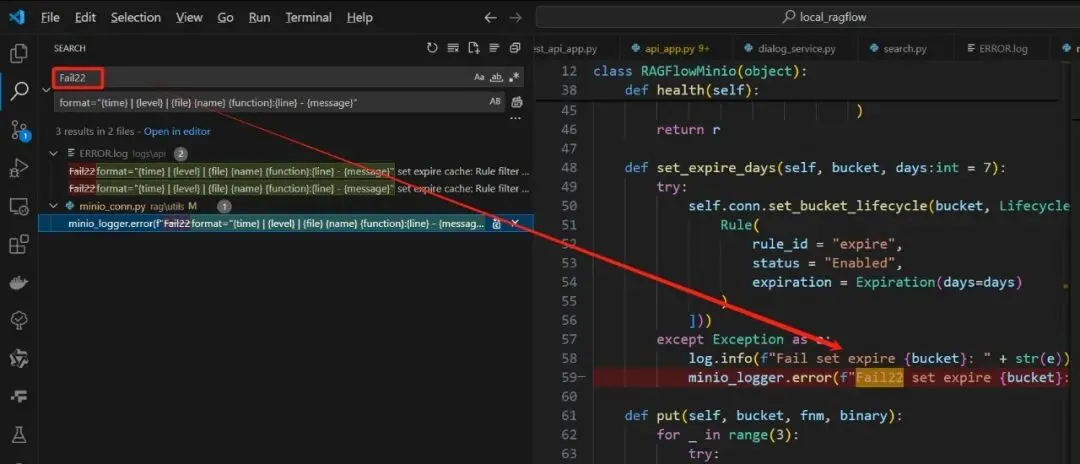Open the Edit menu
This screenshot has width=1080, height=464.
[85, 17]
